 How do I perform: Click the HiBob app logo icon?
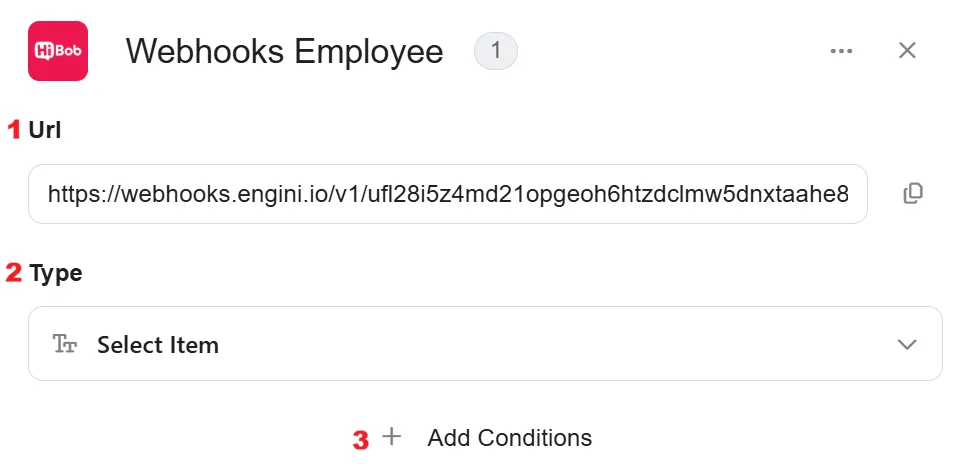tap(58, 51)
